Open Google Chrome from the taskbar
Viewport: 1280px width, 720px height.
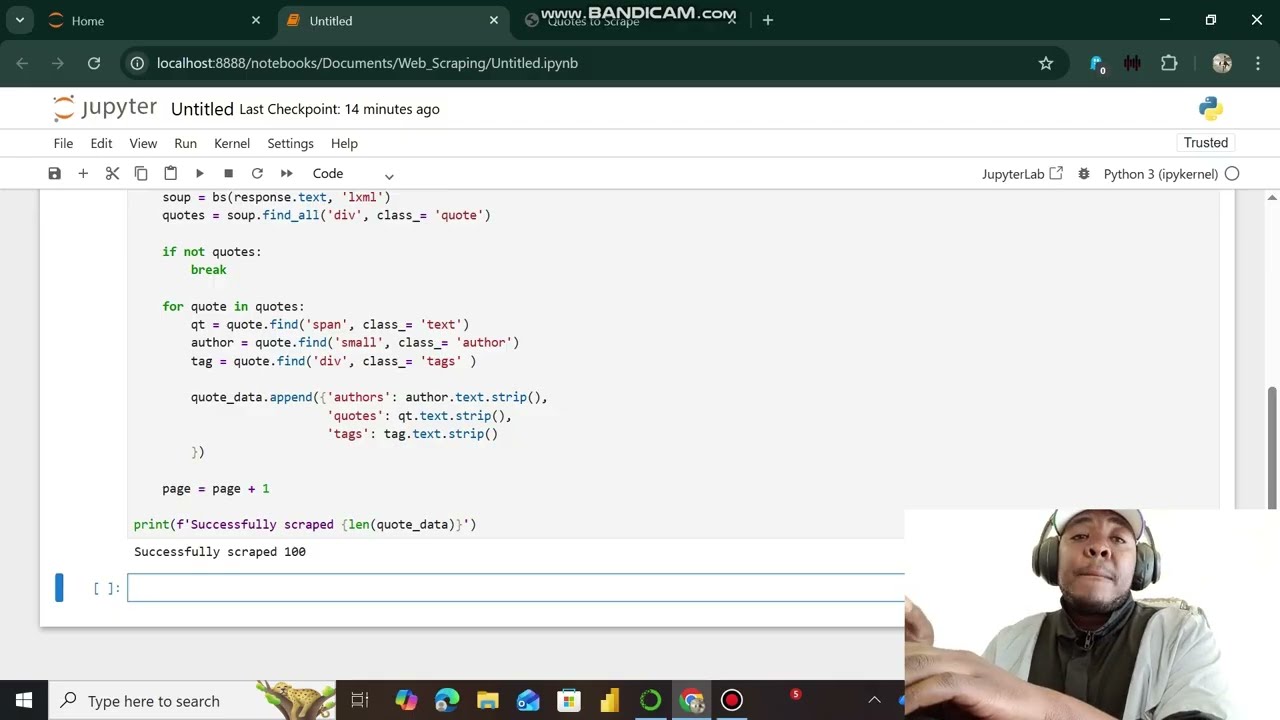692,701
